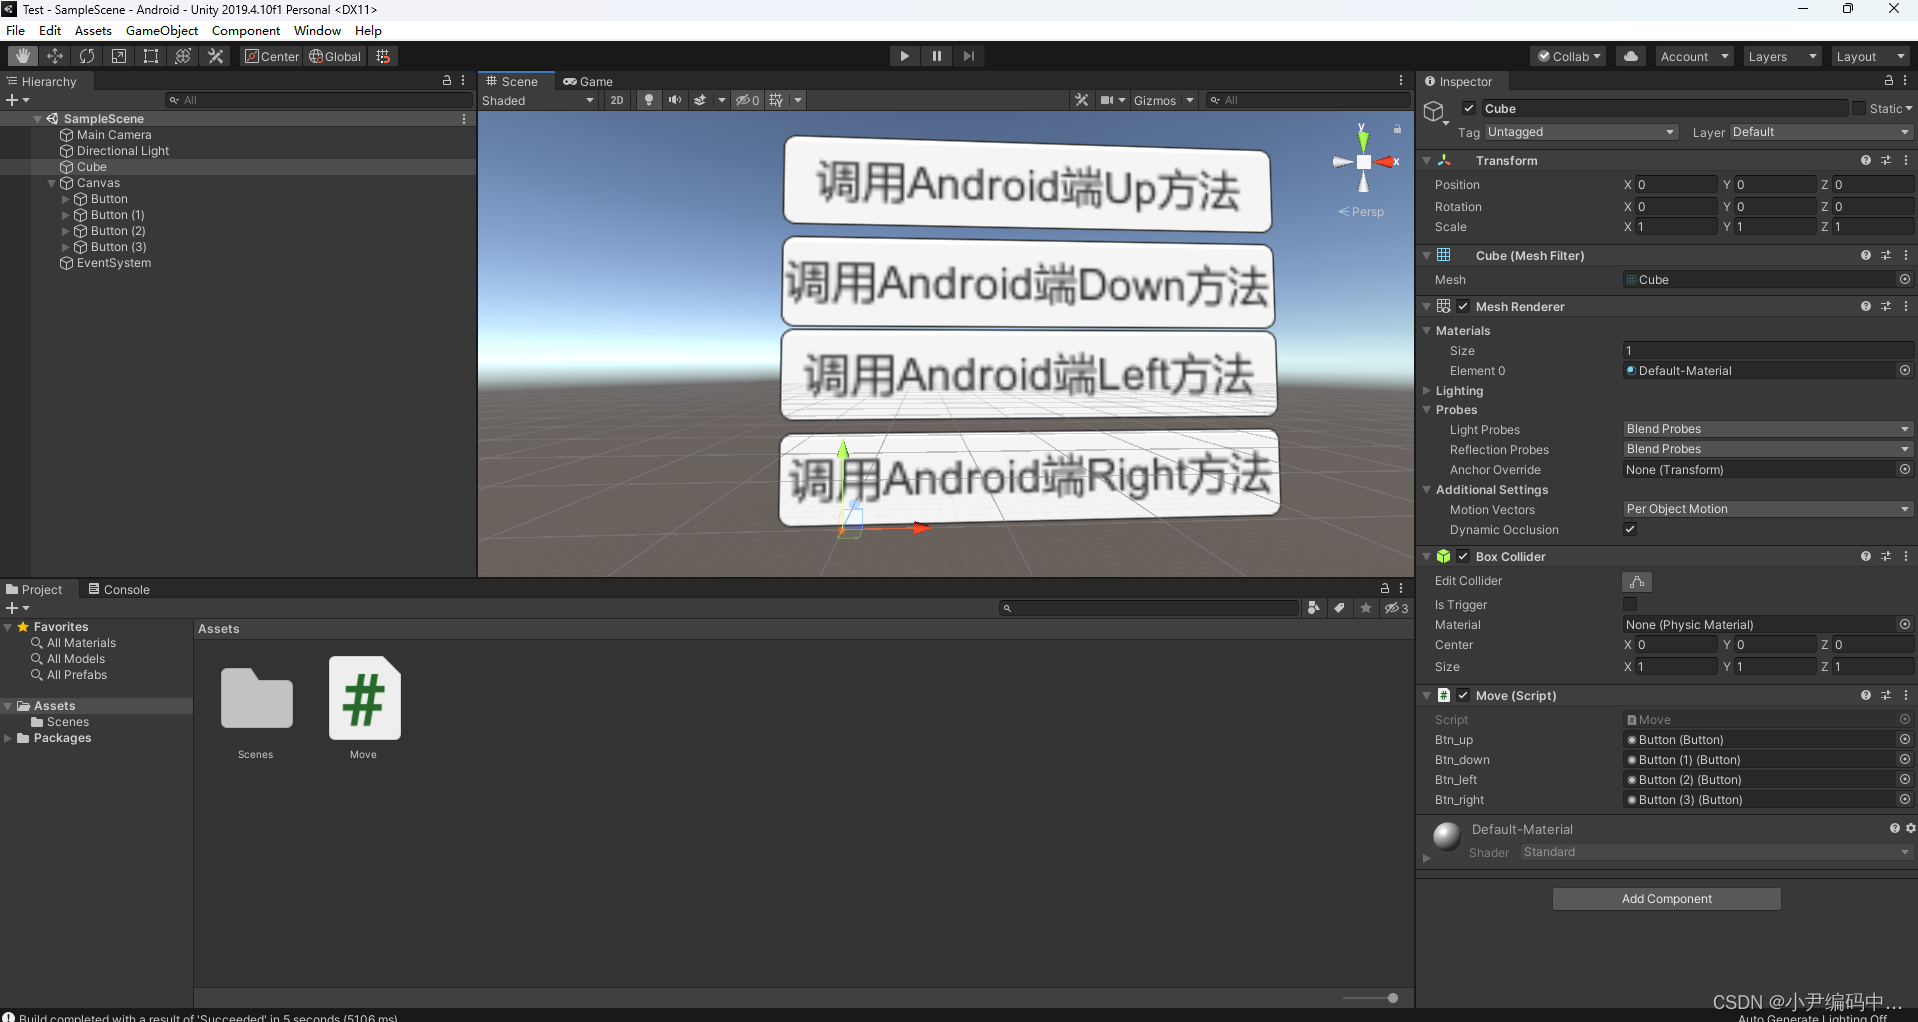Switch to the Game tab
The width and height of the screenshot is (1918, 1022).
(x=589, y=81)
